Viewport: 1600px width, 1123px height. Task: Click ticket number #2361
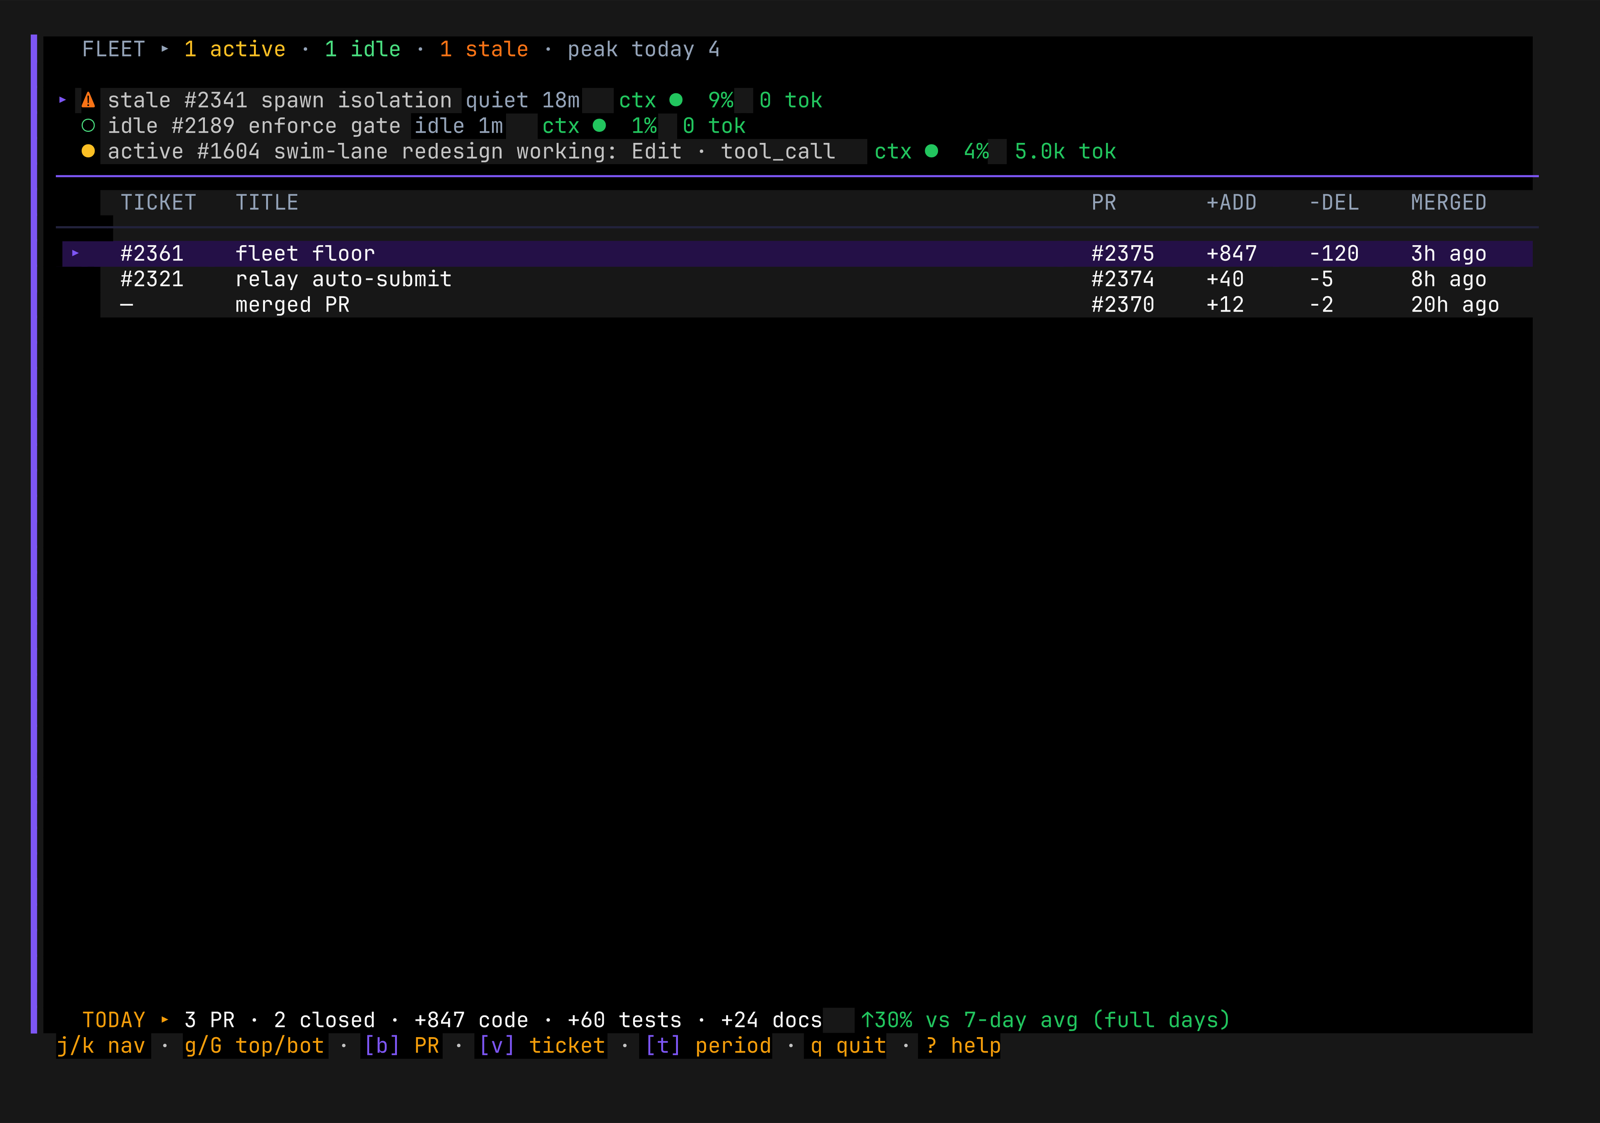click(x=152, y=254)
